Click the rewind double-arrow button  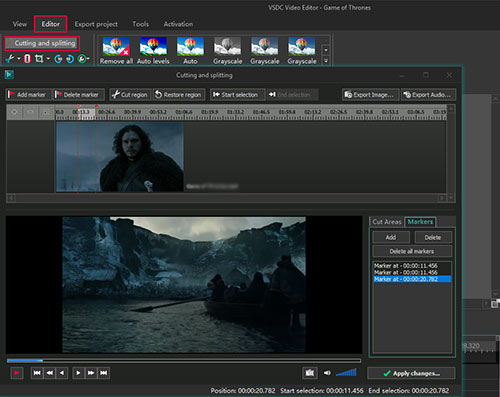[50, 373]
